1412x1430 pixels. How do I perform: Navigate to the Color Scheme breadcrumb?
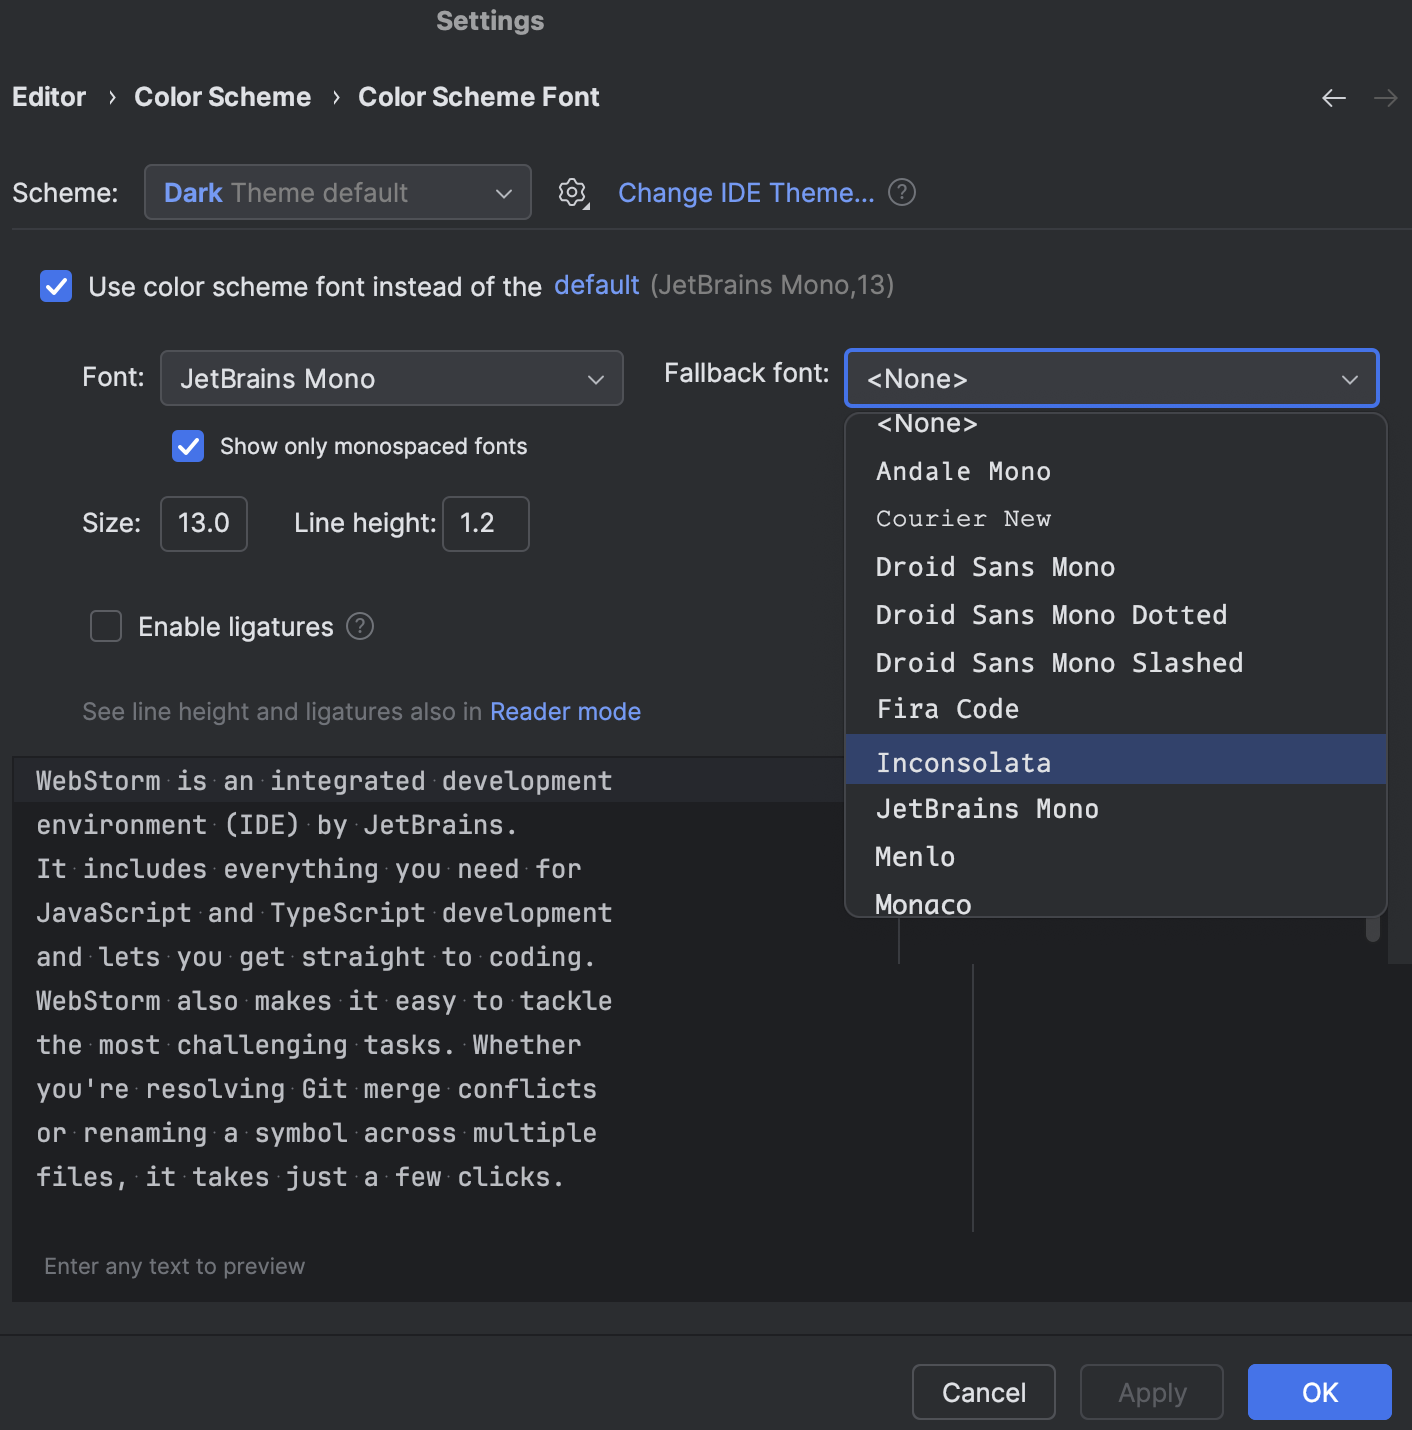[222, 96]
